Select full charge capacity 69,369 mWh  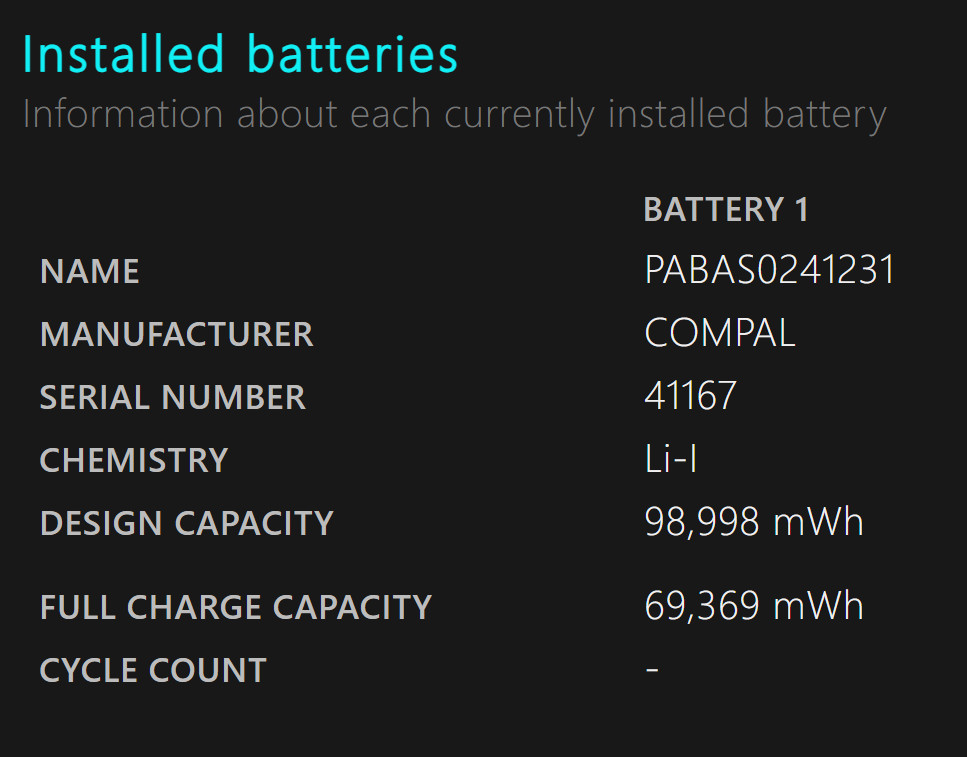(754, 606)
